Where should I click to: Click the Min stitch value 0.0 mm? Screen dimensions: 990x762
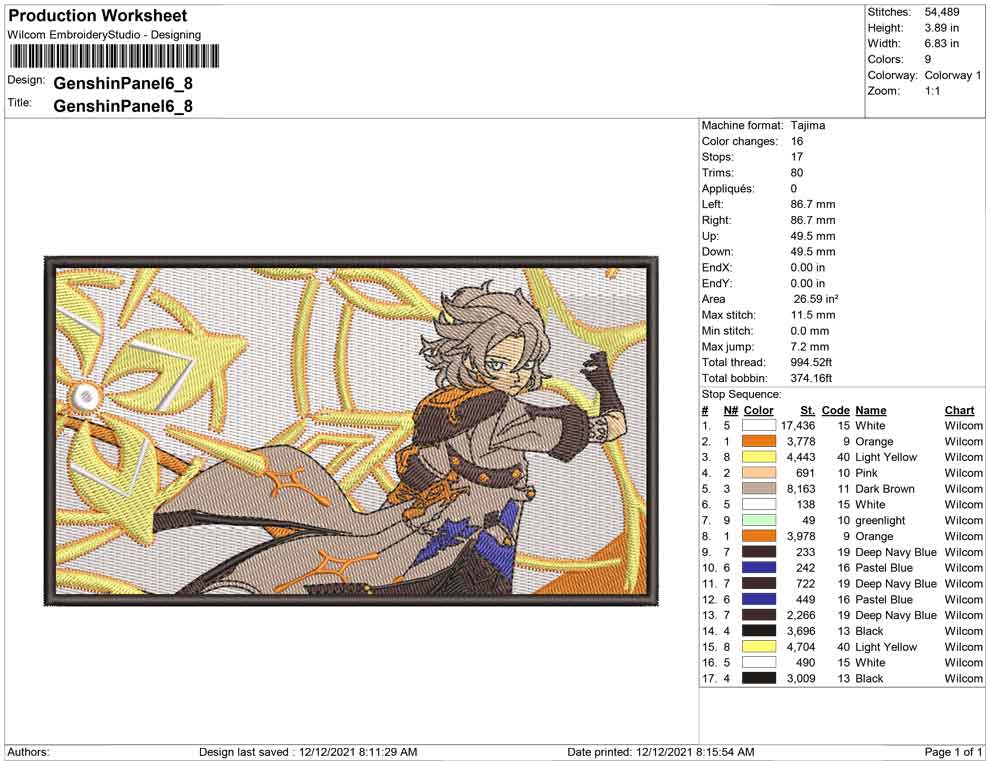[x=810, y=331]
